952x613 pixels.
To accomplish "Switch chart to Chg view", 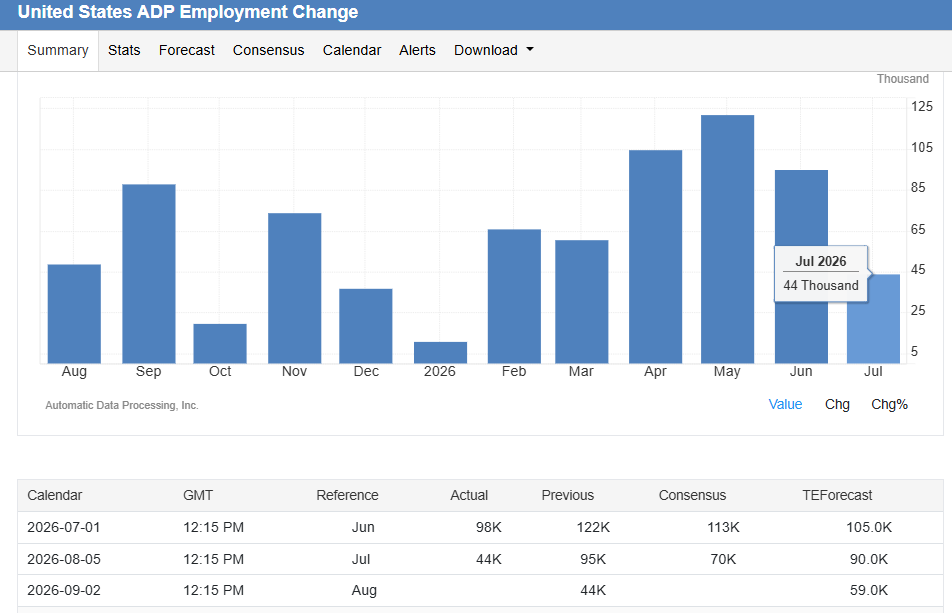I will coord(837,404).
